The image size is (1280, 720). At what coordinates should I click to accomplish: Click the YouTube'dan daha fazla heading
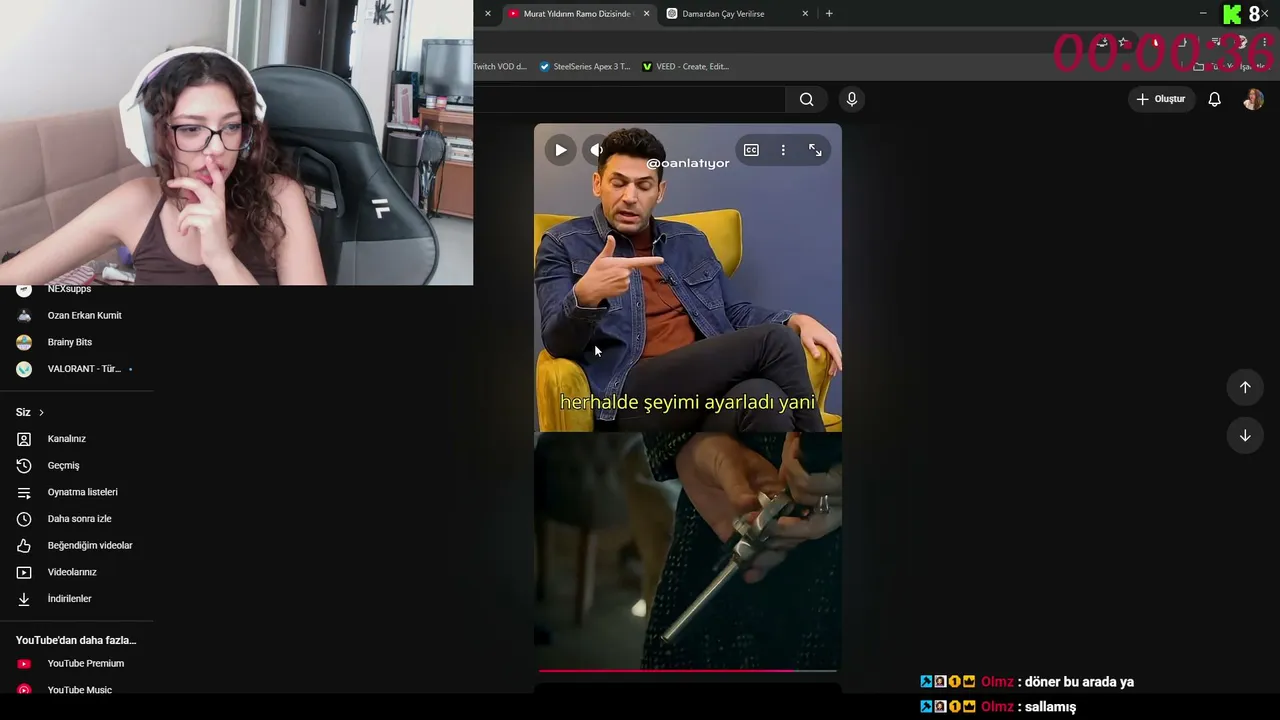[76, 640]
